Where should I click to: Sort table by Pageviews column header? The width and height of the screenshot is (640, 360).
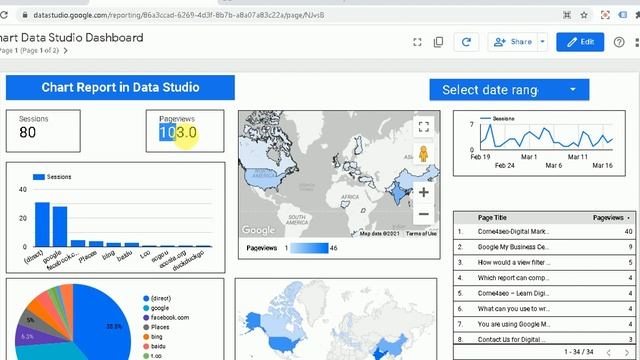(608, 218)
